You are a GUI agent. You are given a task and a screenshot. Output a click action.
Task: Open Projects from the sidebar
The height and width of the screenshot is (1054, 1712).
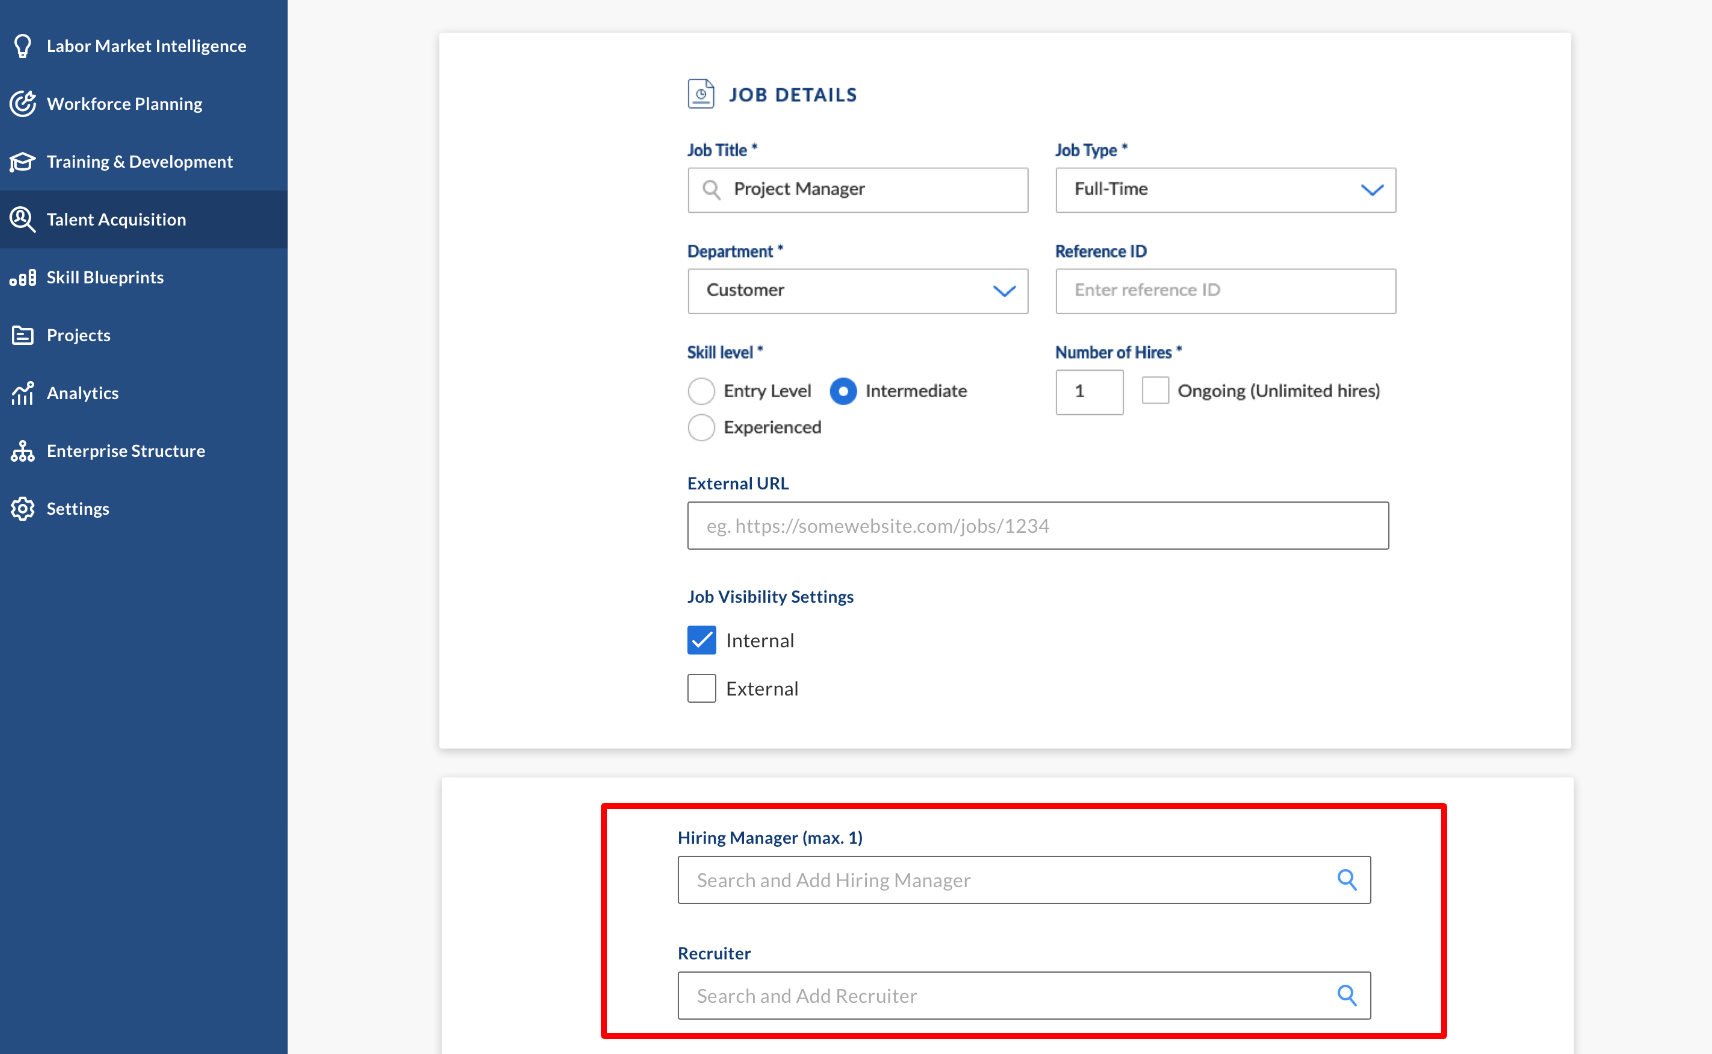(78, 336)
